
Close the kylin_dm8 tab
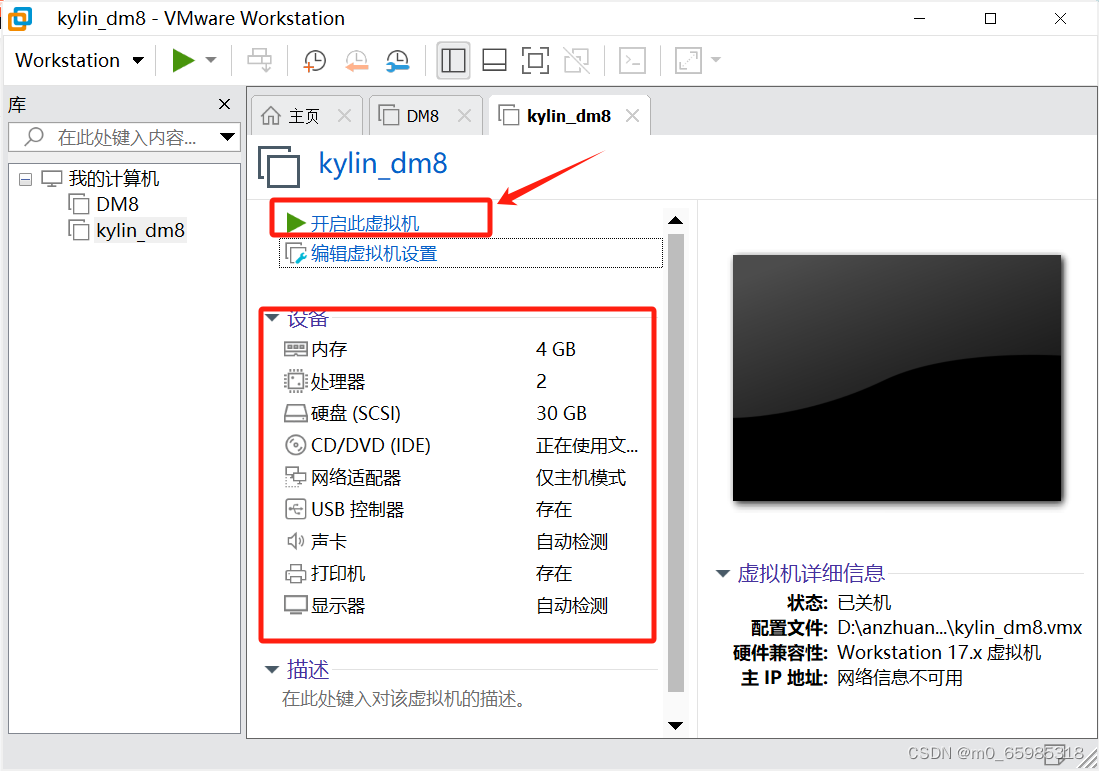click(632, 116)
